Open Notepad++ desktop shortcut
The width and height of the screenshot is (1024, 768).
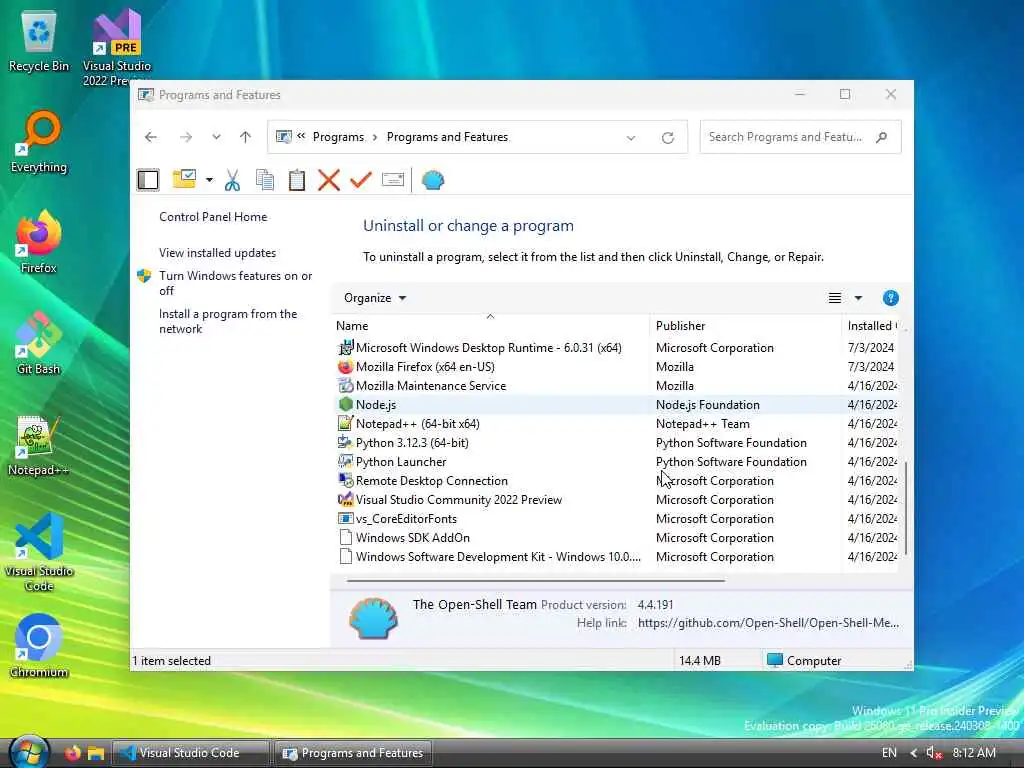(39, 446)
